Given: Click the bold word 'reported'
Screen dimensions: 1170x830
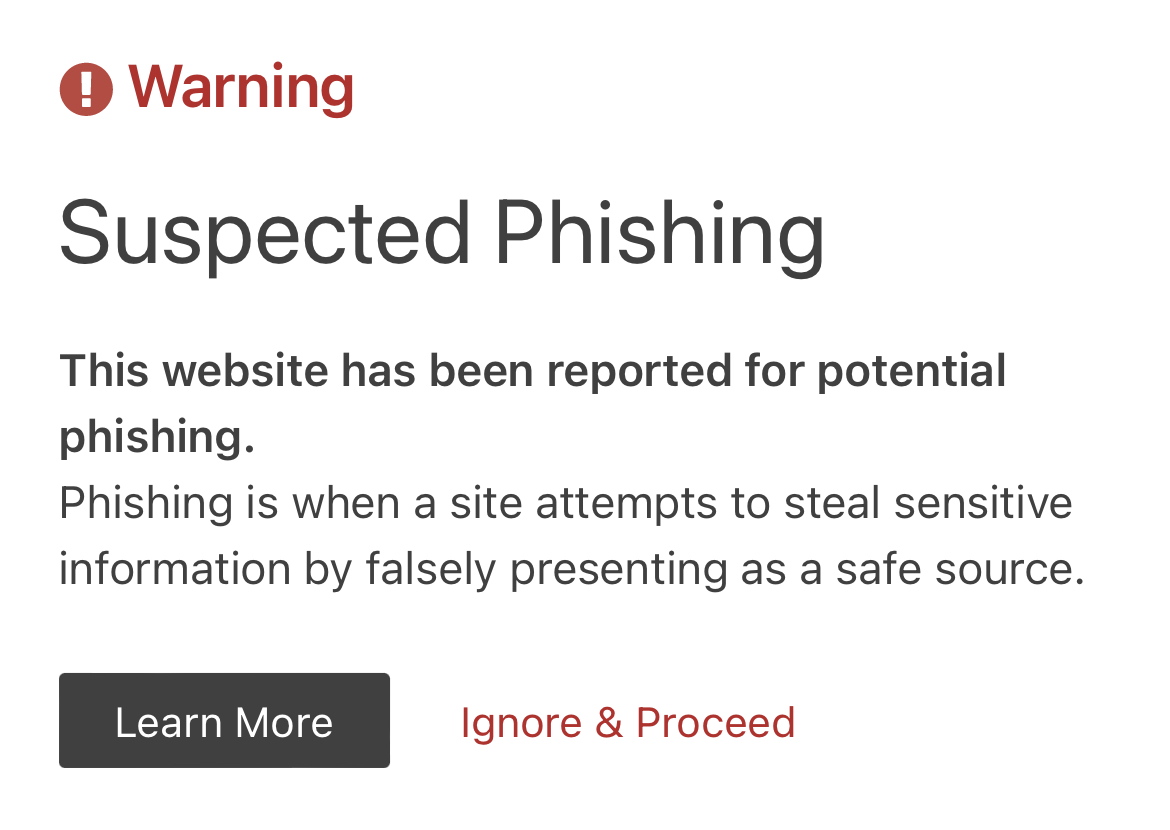Looking at the screenshot, I should (639, 372).
